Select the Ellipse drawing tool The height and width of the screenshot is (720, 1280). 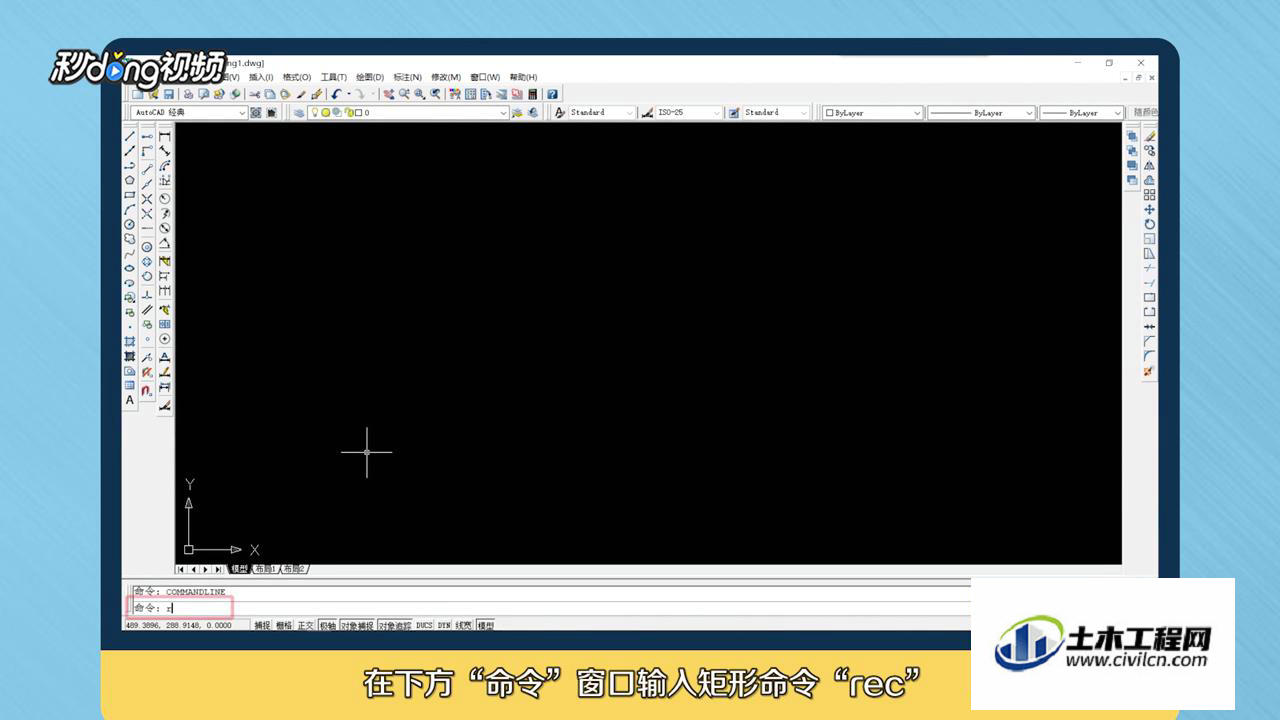click(130, 268)
